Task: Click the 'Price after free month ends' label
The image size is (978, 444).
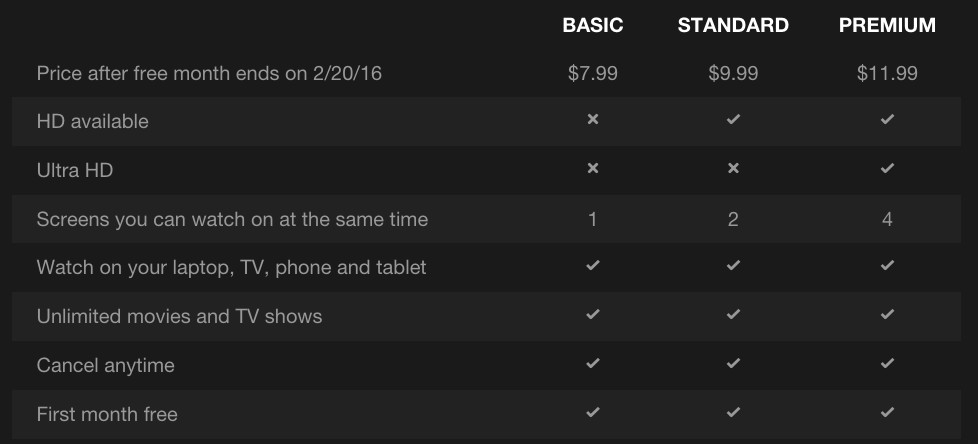Action: click(208, 73)
